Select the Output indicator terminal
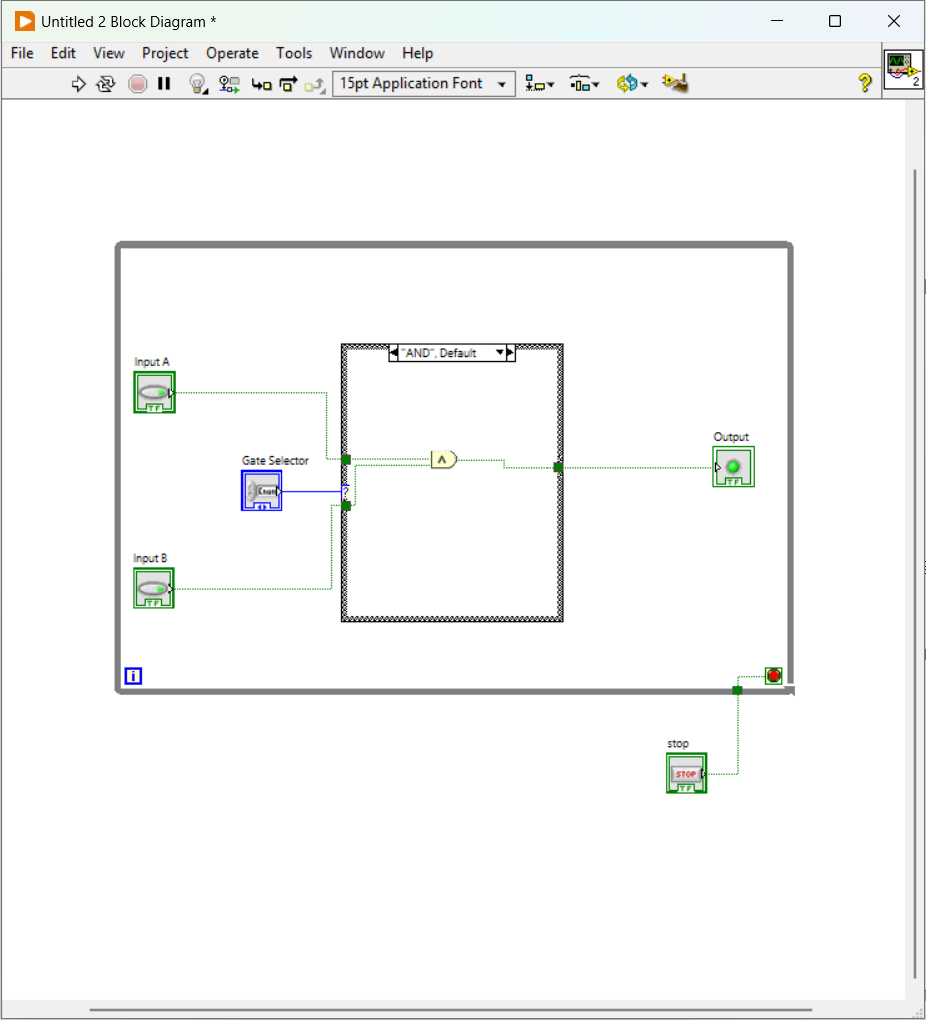This screenshot has width=926, height=1020. pyautogui.click(x=733, y=466)
